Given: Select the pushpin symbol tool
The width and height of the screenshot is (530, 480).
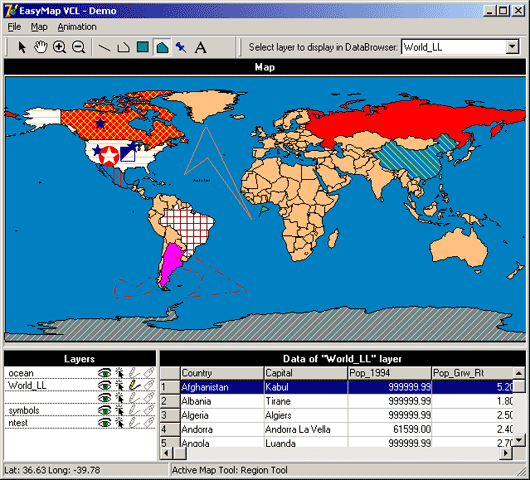Looking at the screenshot, I should pyautogui.click(x=181, y=47).
